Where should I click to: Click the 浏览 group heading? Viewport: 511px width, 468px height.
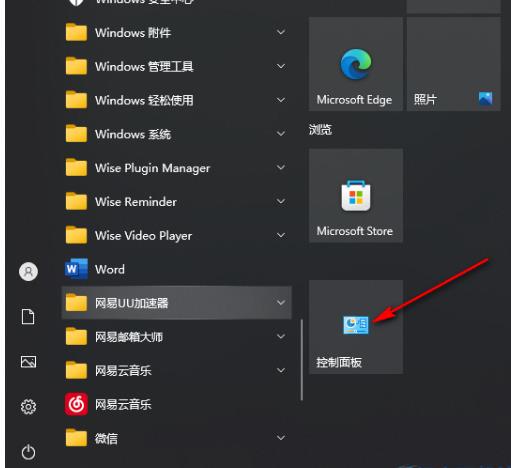click(320, 130)
